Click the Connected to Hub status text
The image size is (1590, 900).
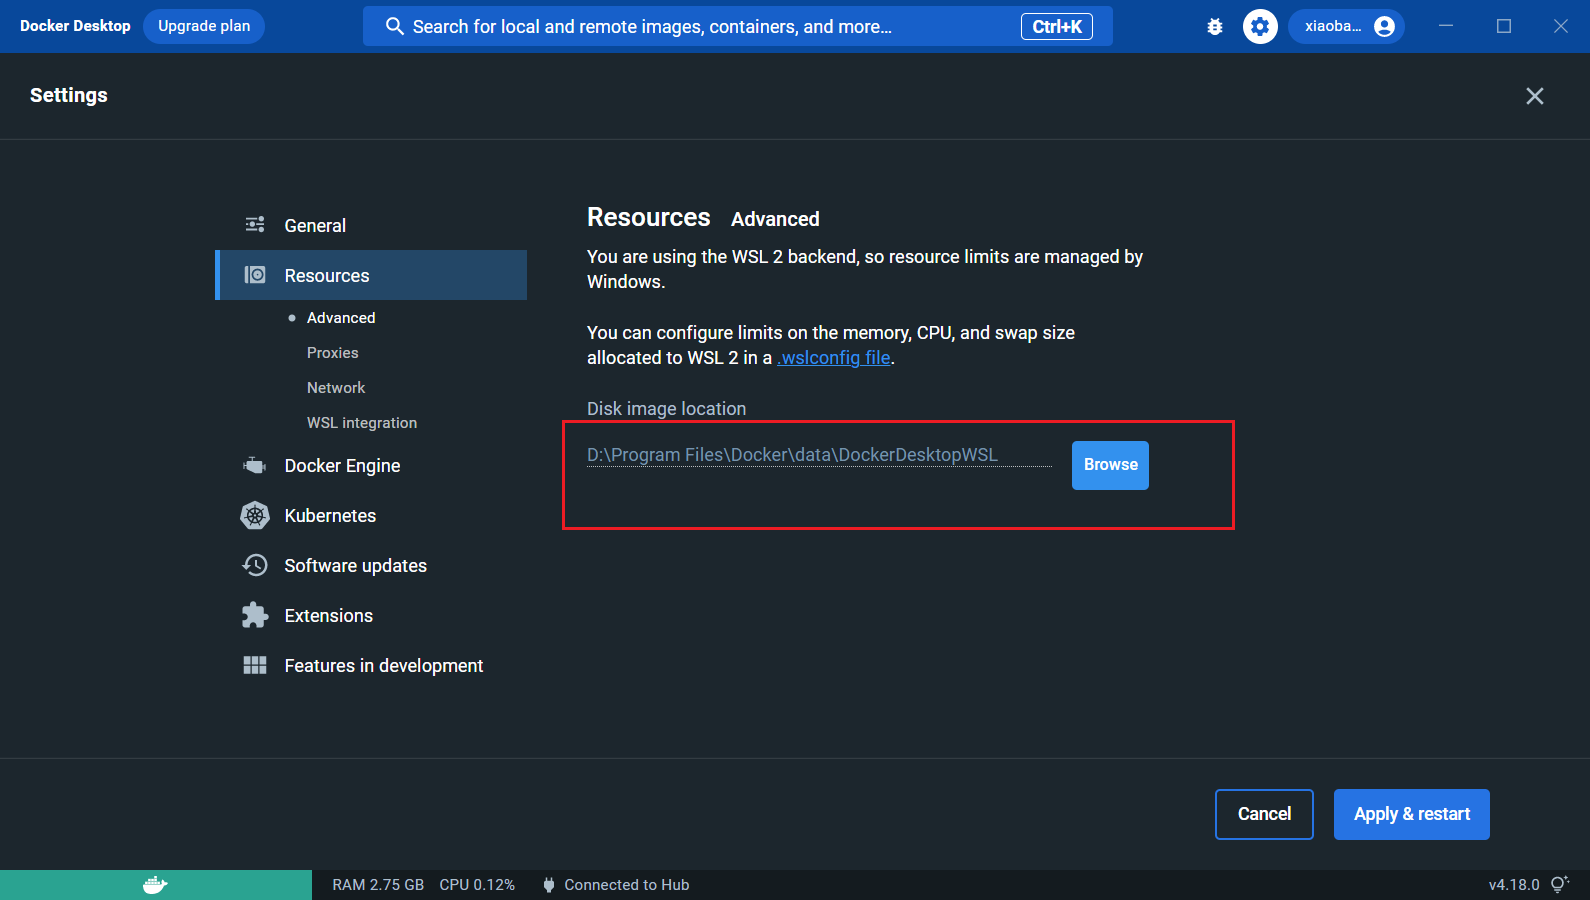pos(627,885)
